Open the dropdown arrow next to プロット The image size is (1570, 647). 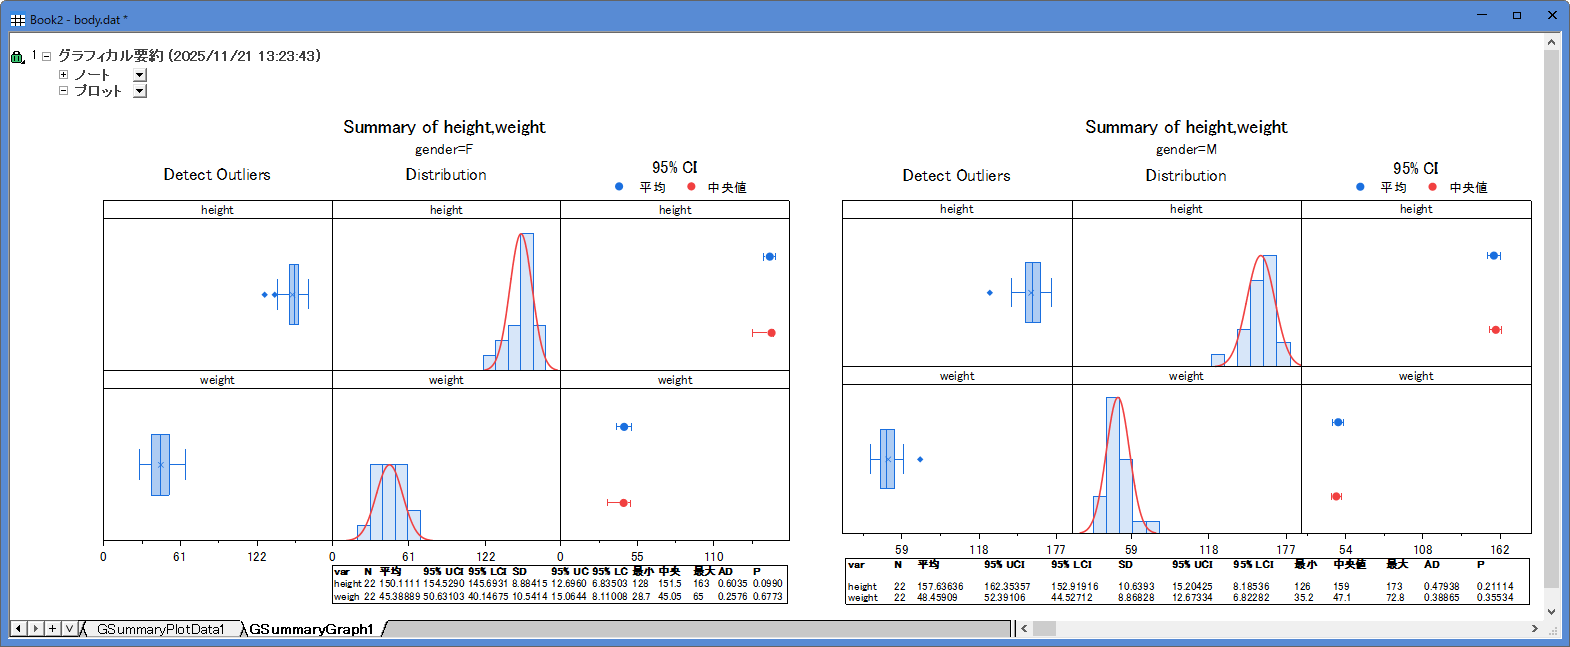click(140, 91)
